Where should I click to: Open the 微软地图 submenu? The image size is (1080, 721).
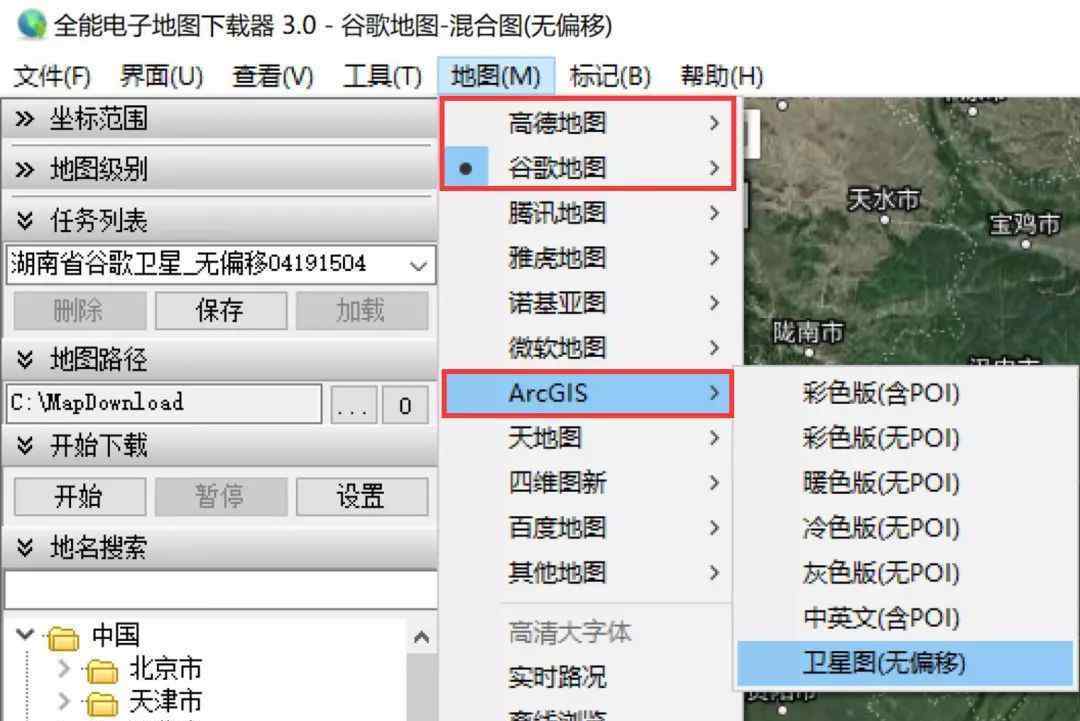592,348
